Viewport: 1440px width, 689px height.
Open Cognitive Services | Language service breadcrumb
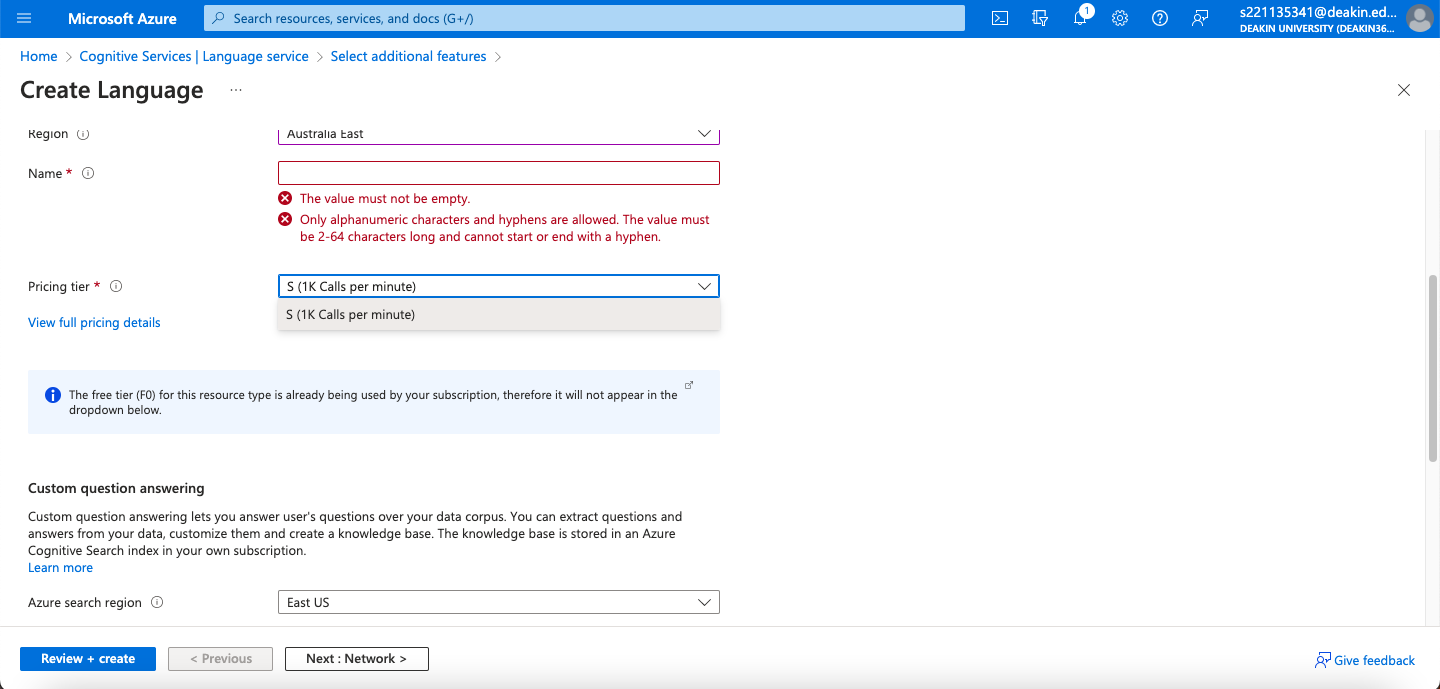pyautogui.click(x=194, y=56)
